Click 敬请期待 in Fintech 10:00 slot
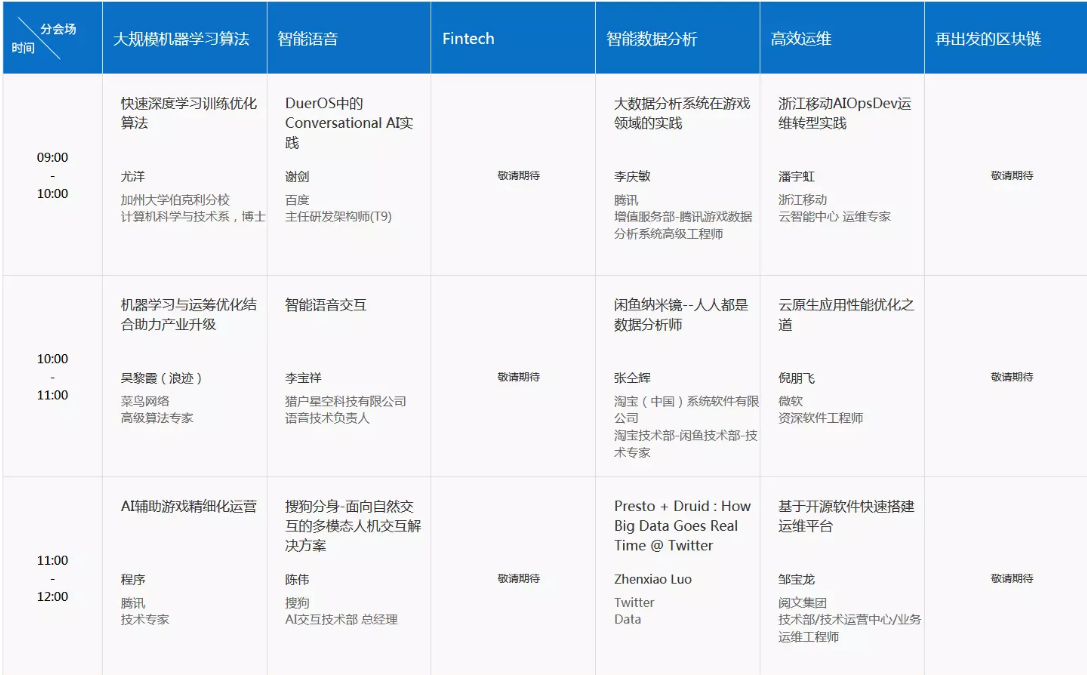Screen dimensions: 1087x675 (519, 377)
